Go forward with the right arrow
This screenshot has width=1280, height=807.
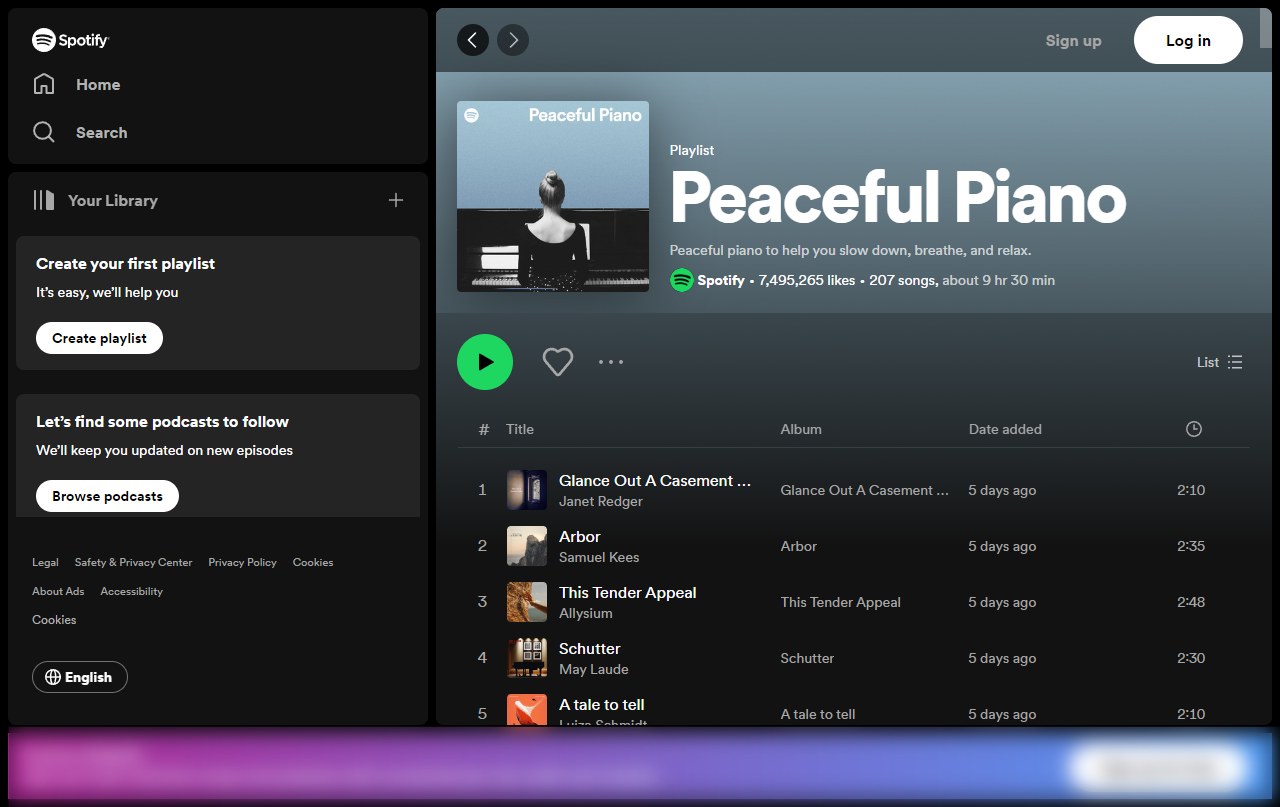pyautogui.click(x=513, y=40)
